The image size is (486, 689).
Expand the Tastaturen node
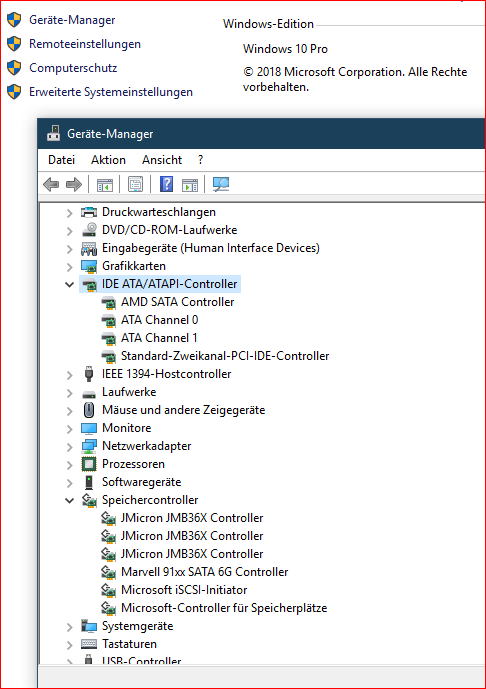[x=69, y=645]
